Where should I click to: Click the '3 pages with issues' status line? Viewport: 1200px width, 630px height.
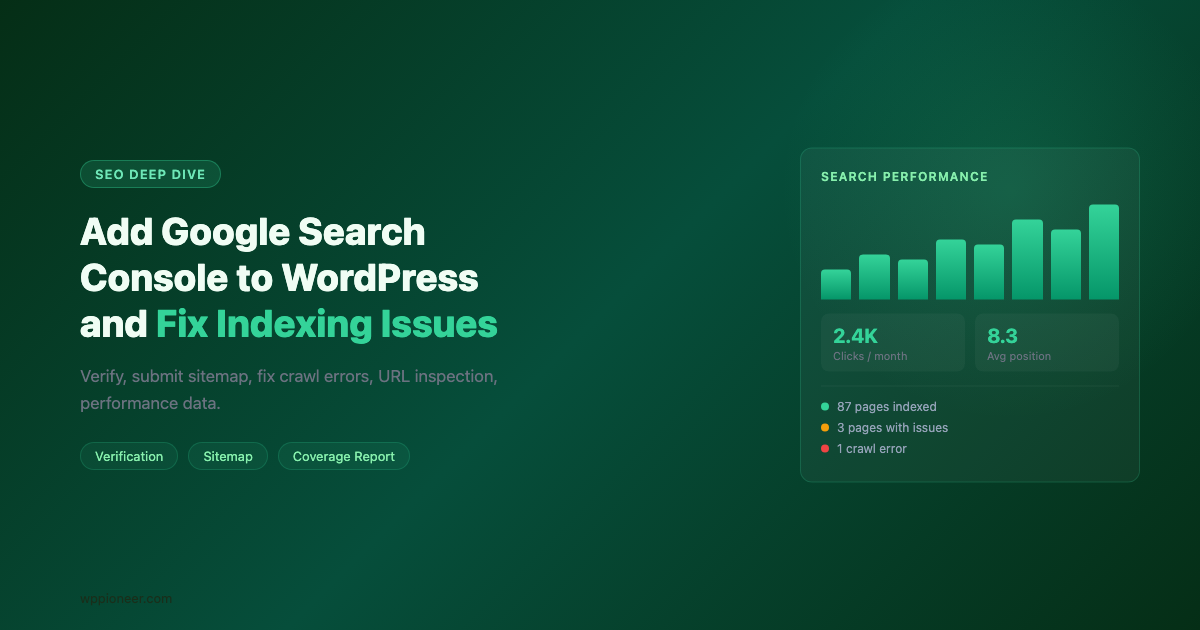(892, 428)
